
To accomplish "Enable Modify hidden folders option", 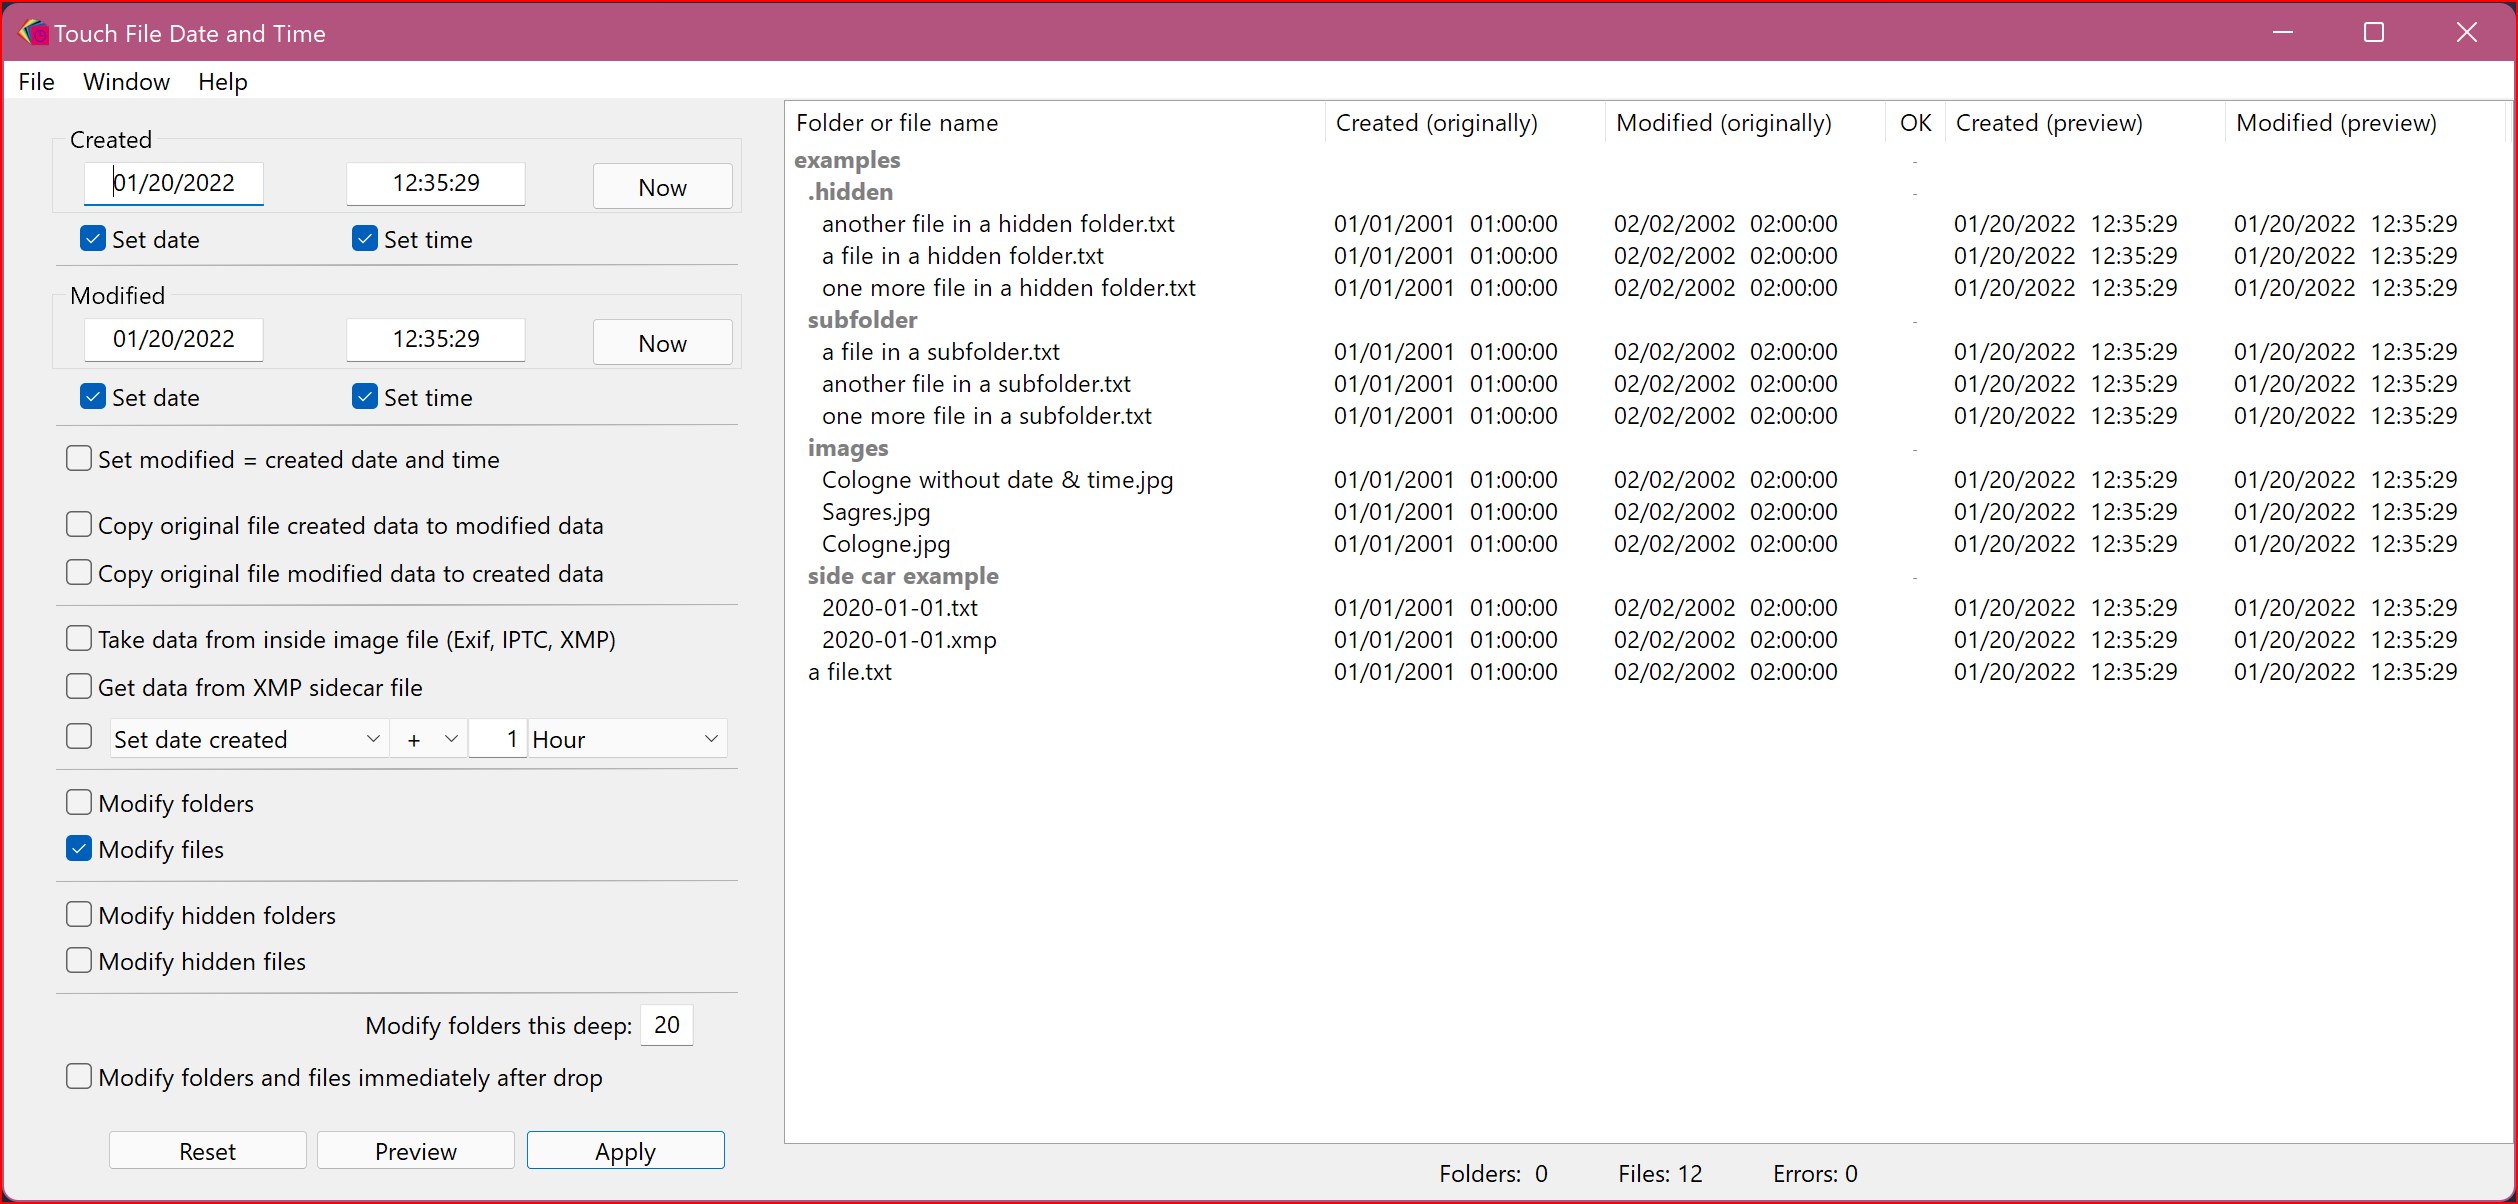I will point(79,915).
